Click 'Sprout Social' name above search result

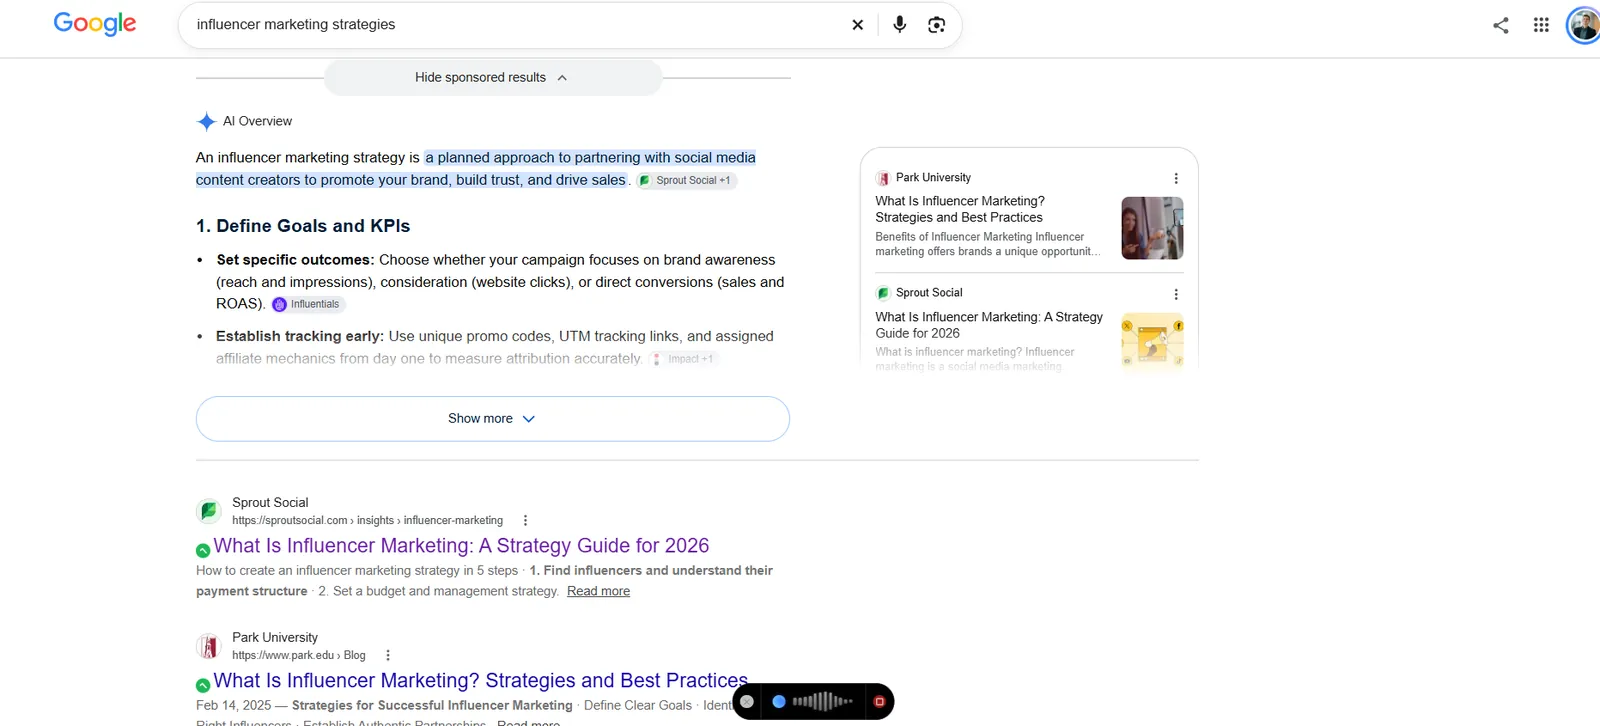click(270, 502)
